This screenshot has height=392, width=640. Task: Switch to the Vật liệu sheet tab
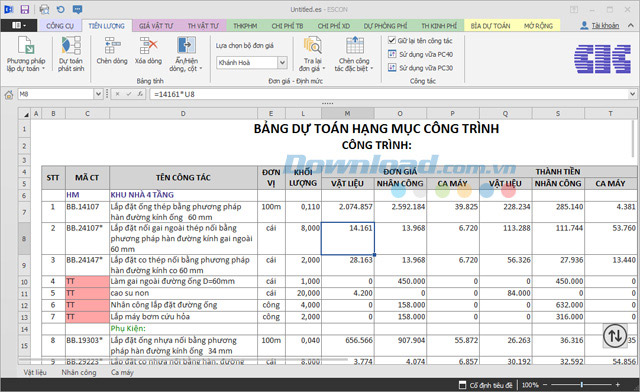point(35,372)
